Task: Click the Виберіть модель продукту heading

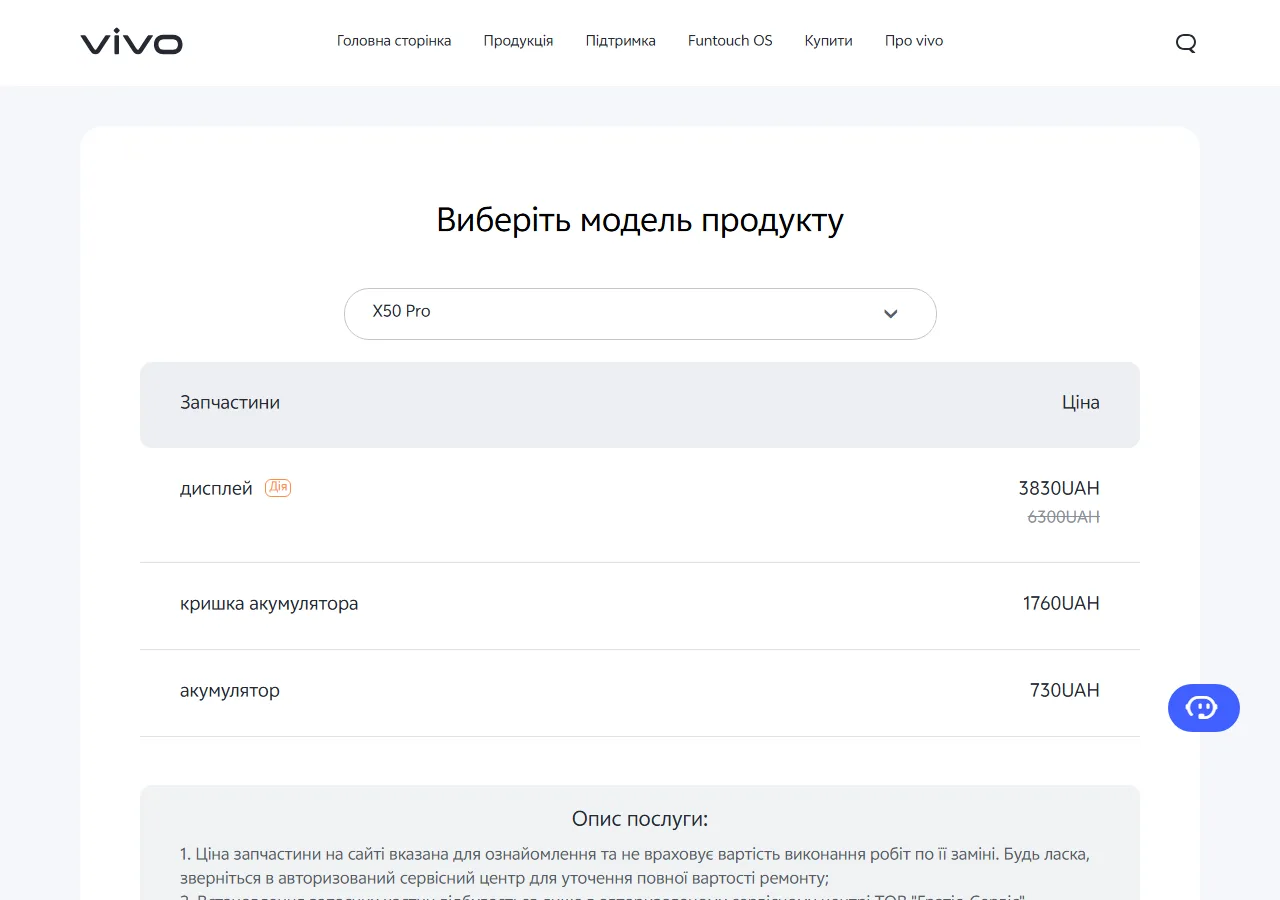Action: 640,220
